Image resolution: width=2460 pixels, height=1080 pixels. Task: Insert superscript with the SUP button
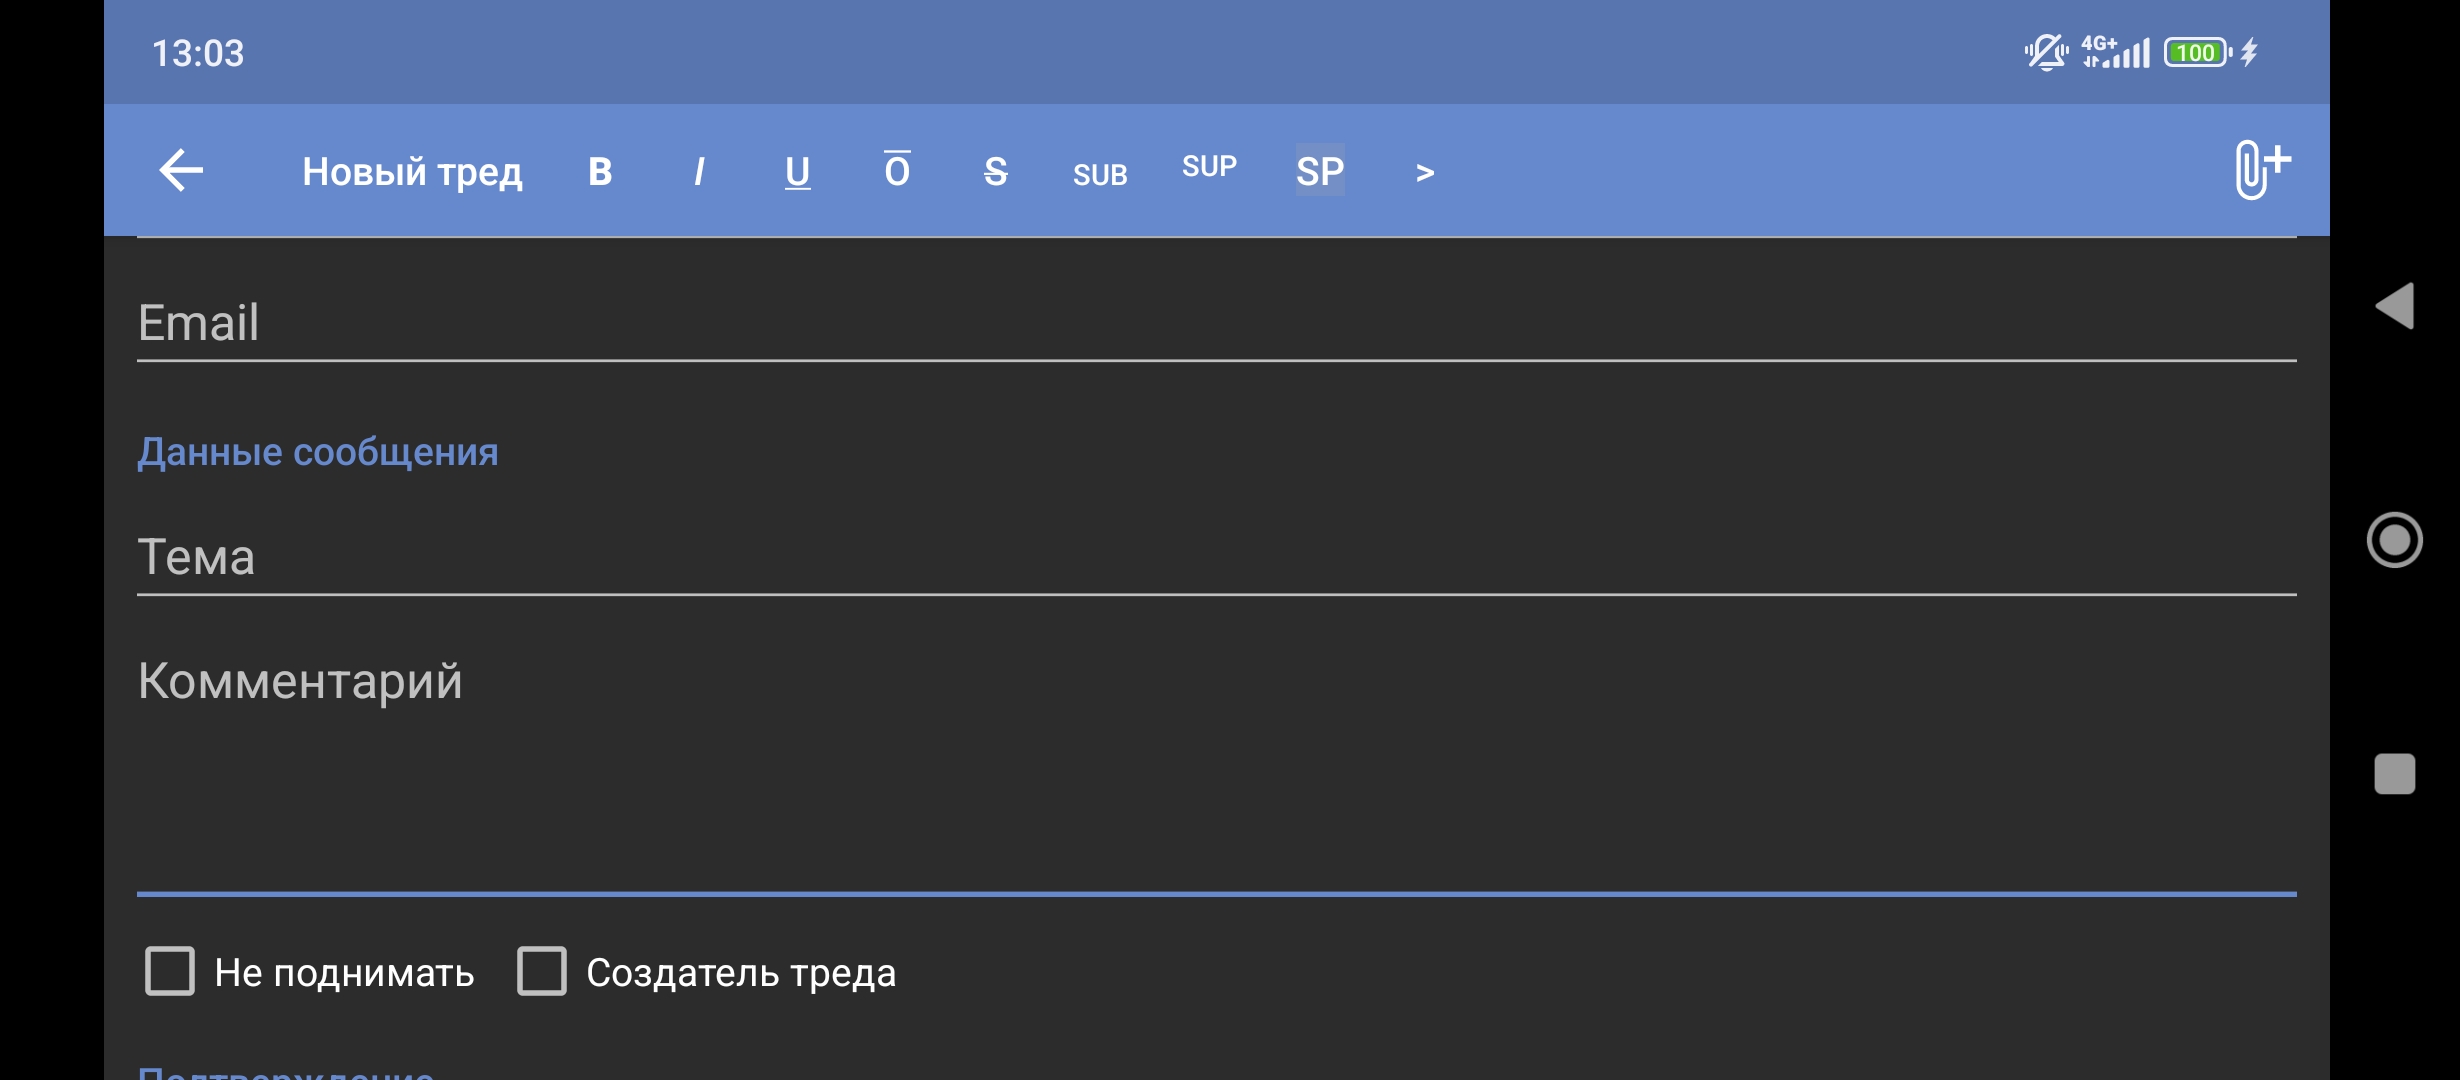pos(1209,167)
